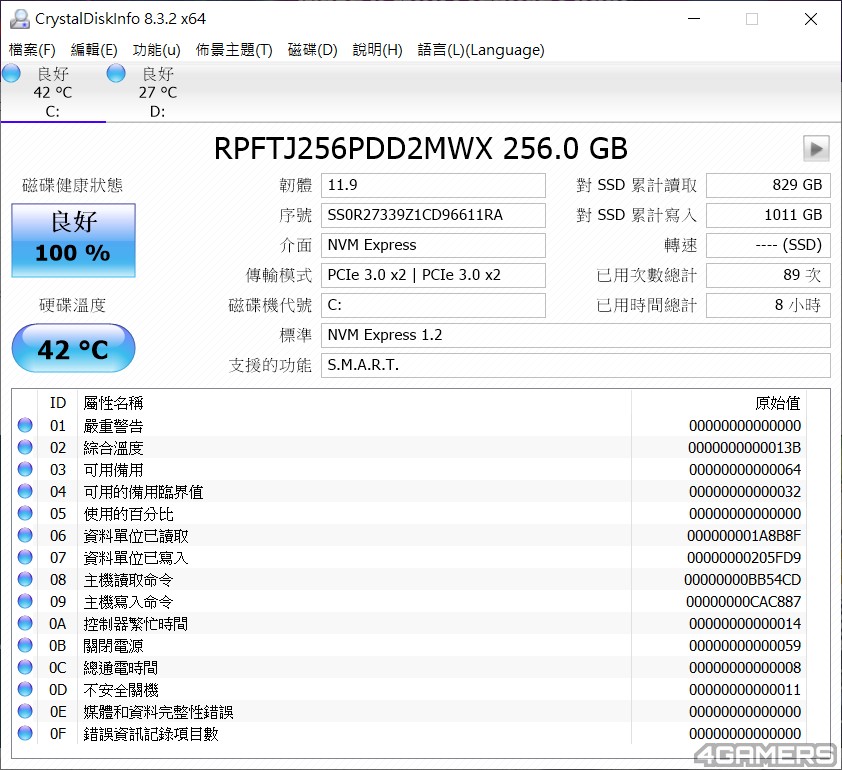The width and height of the screenshot is (842, 770).
Task: Switch to the D: disk tab
Action: pos(157,92)
